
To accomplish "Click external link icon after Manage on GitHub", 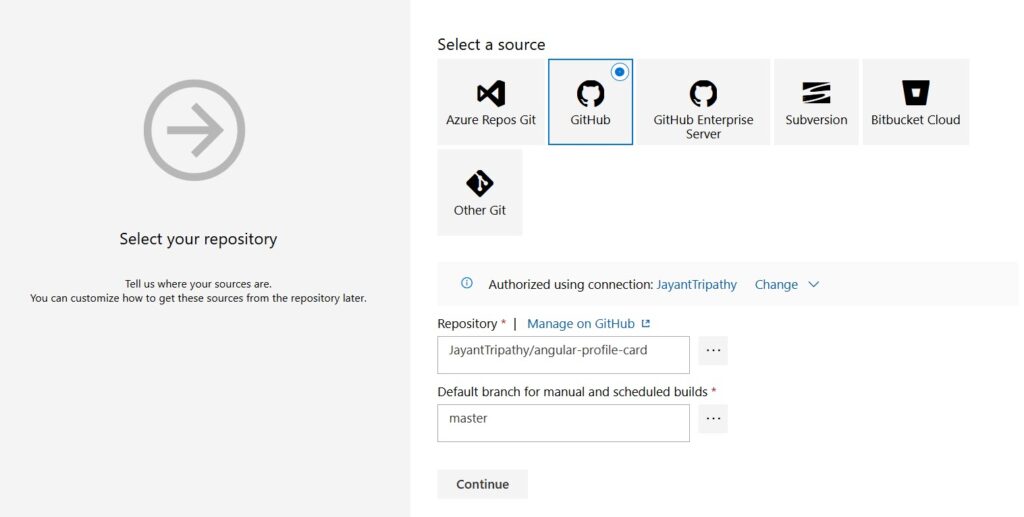I will click(x=646, y=323).
